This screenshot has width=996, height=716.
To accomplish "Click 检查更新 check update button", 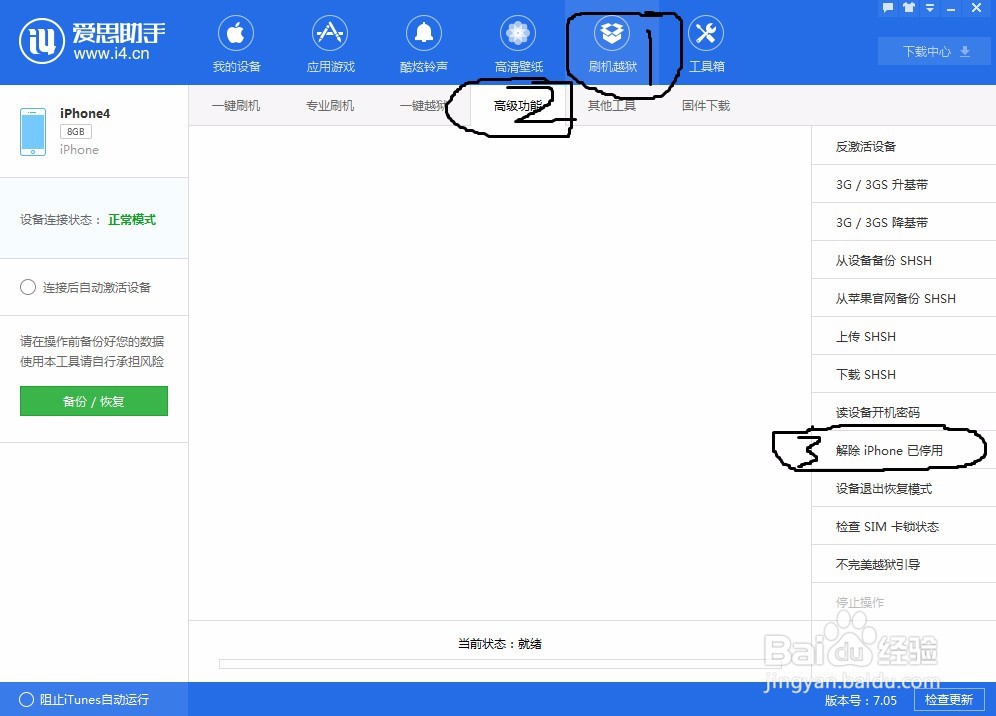I will tap(948, 699).
